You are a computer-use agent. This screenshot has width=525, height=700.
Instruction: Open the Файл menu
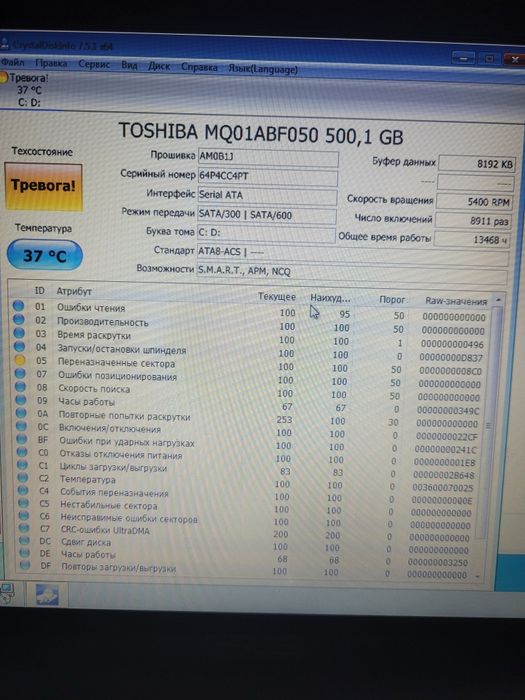coord(12,62)
